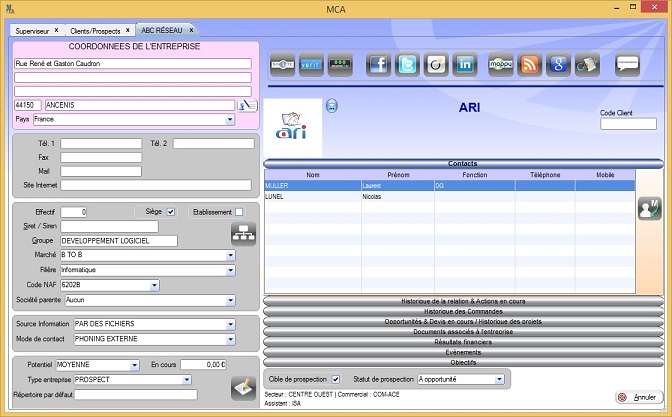Click the speech bubble comment icon
The height and width of the screenshot is (417, 672).
coord(627,65)
